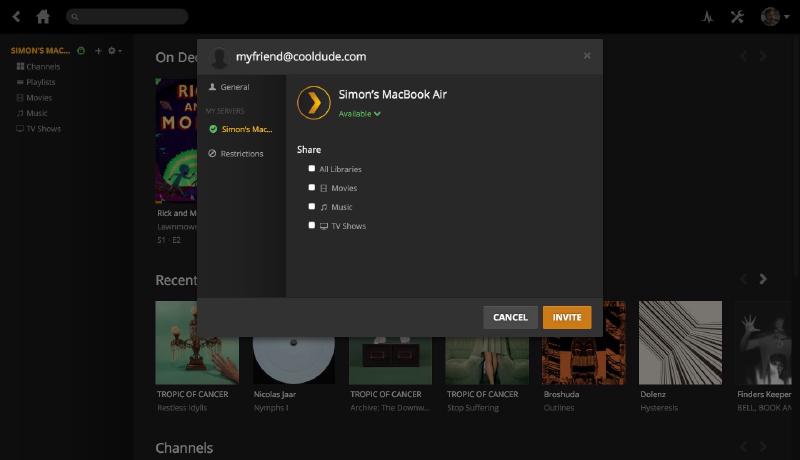The height and width of the screenshot is (460, 800).
Task: Click the Hysteresis album title
Action: pyautogui.click(x=659, y=408)
